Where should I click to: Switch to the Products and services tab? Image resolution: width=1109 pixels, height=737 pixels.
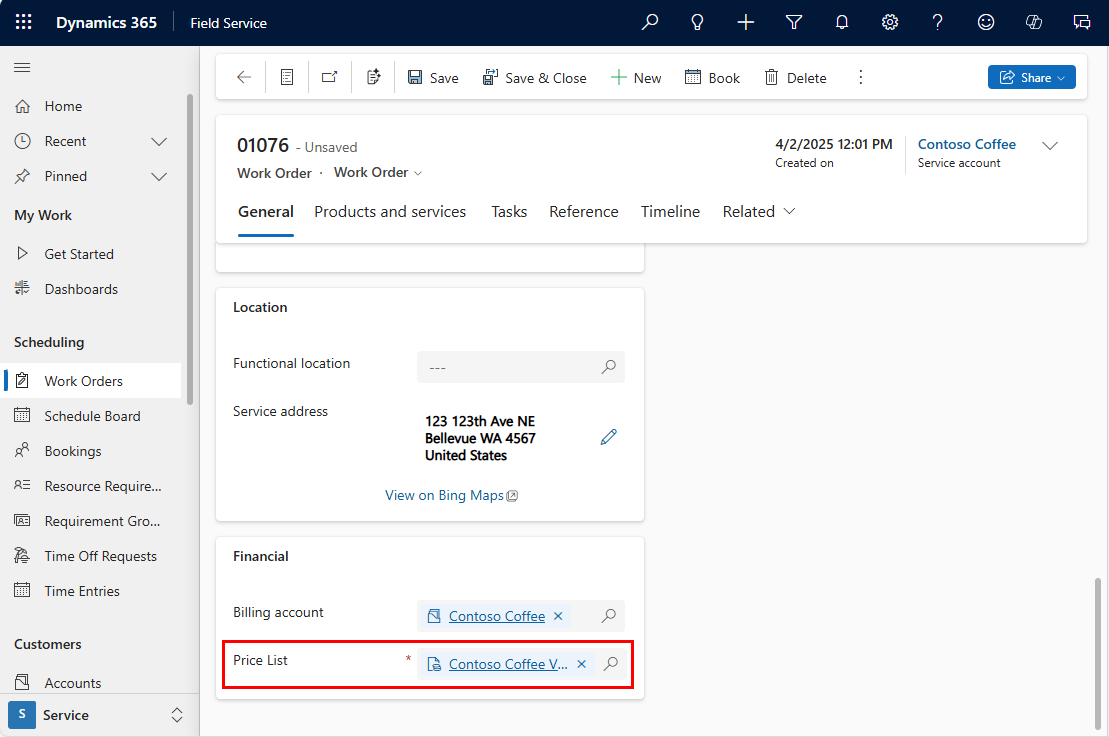pos(390,211)
